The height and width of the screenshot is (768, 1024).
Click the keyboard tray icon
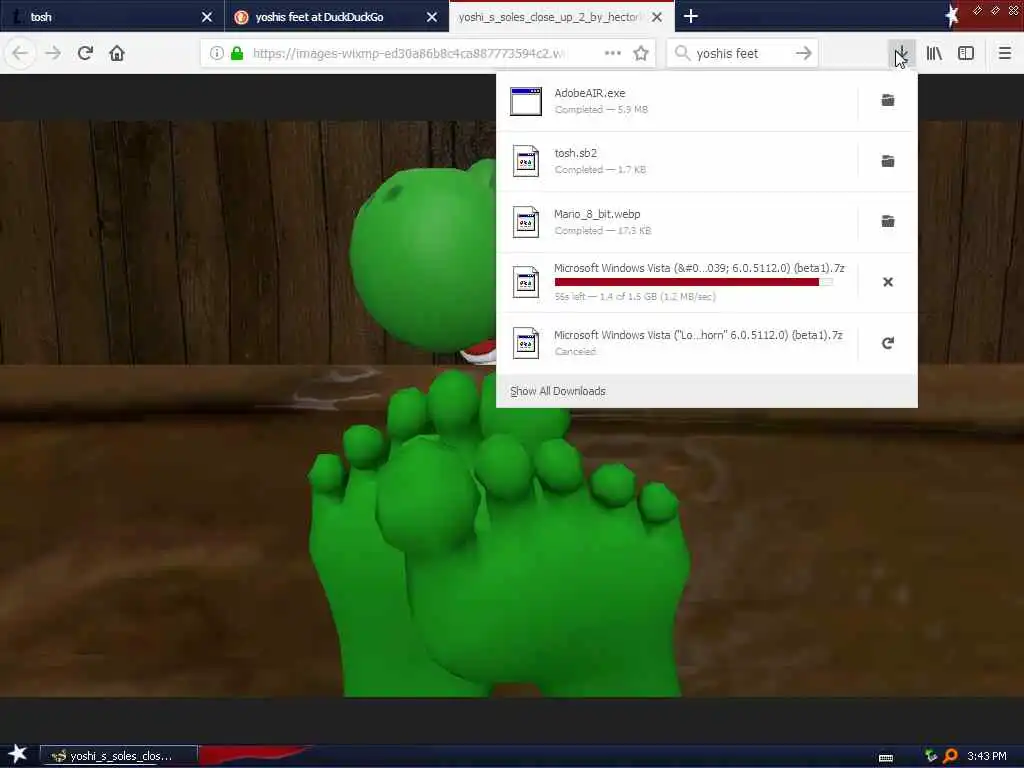pyautogui.click(x=886, y=758)
